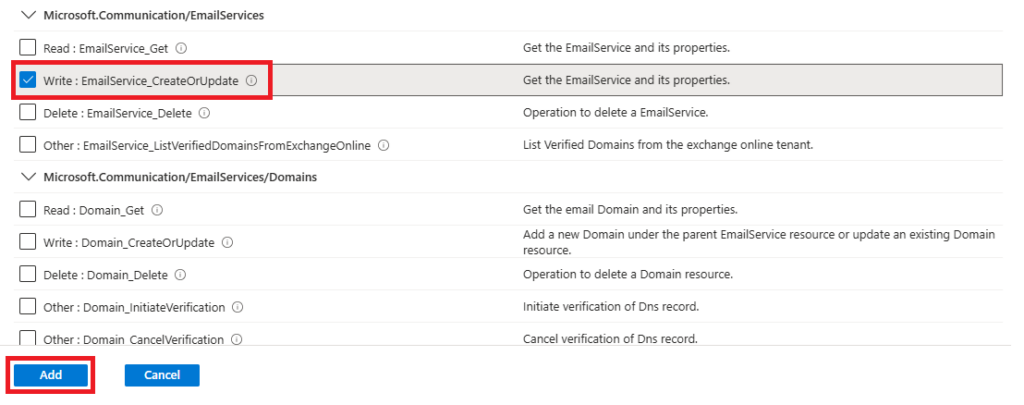
Task: Check the Delete : EmailService_Delete permission
Action: tap(28, 113)
